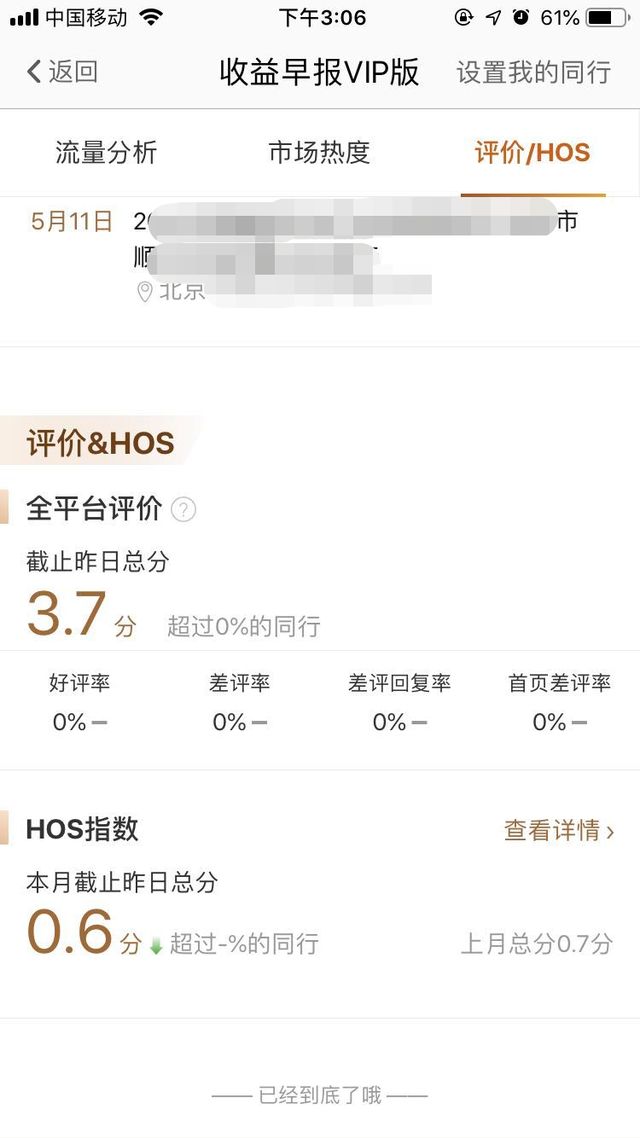Switch to 市场热度 tab
Image resolution: width=640 pixels, height=1138 pixels.
click(319, 153)
